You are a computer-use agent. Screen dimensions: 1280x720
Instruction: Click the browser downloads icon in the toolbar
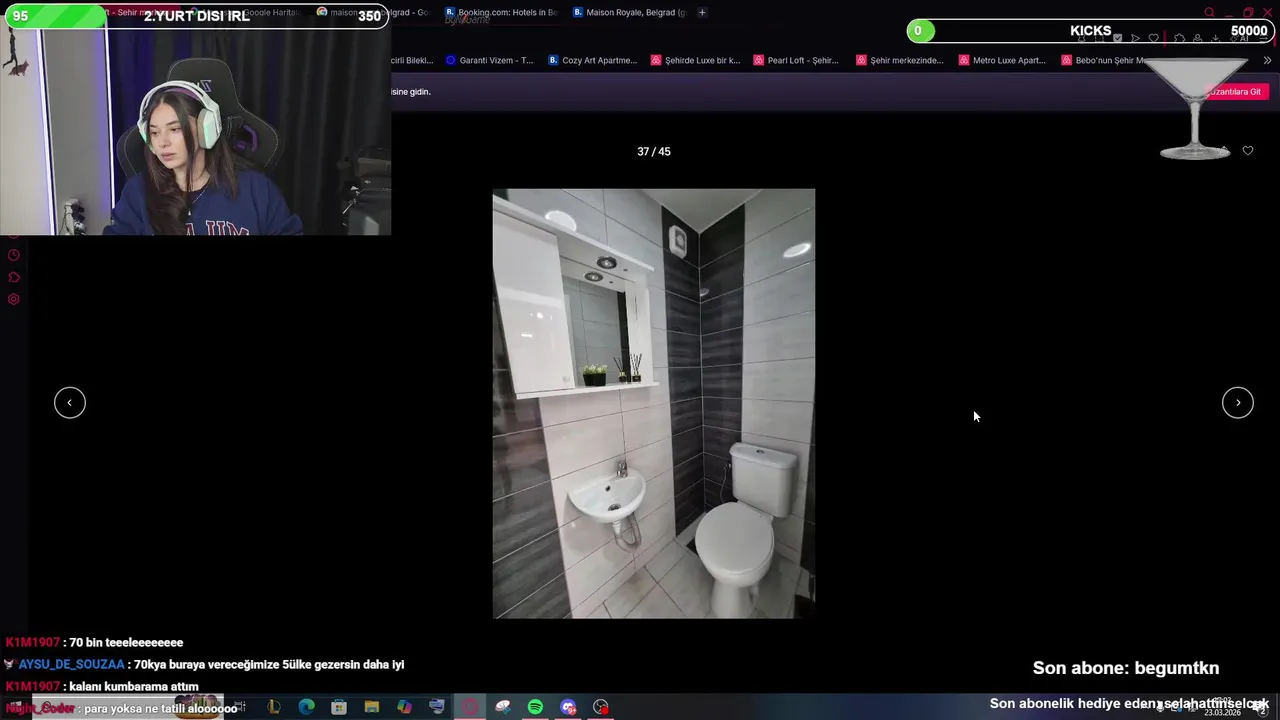pyautogui.click(x=1215, y=38)
